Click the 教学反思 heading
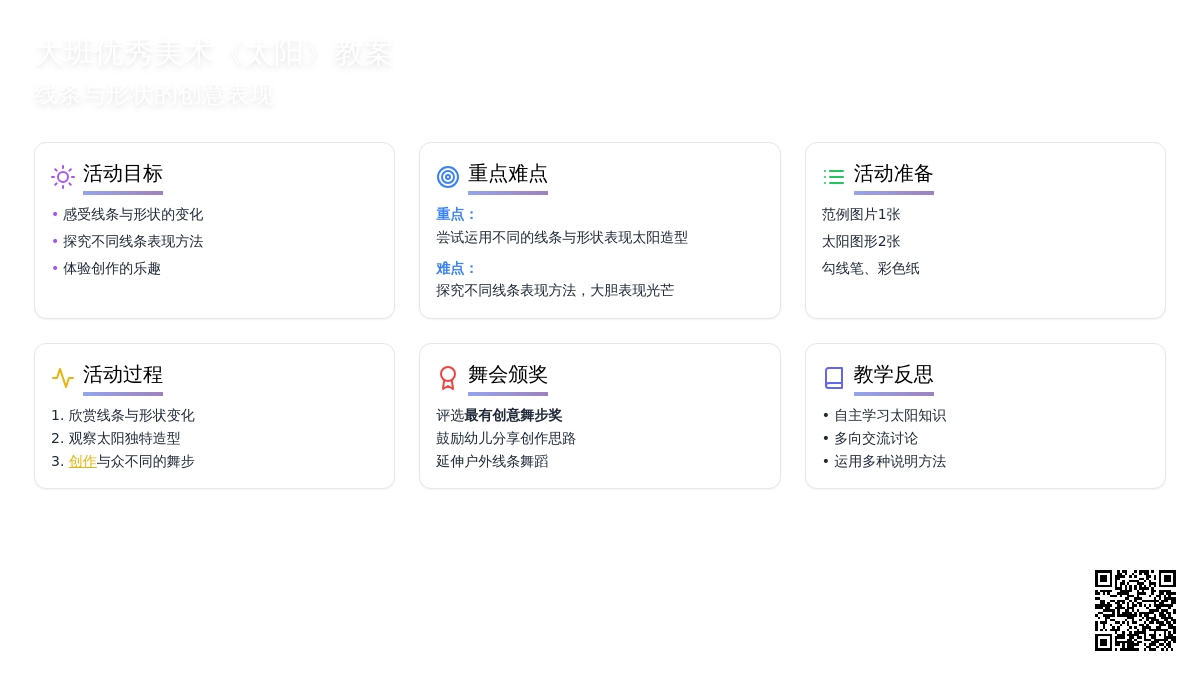This screenshot has height=675, width=1200. pyautogui.click(x=894, y=375)
